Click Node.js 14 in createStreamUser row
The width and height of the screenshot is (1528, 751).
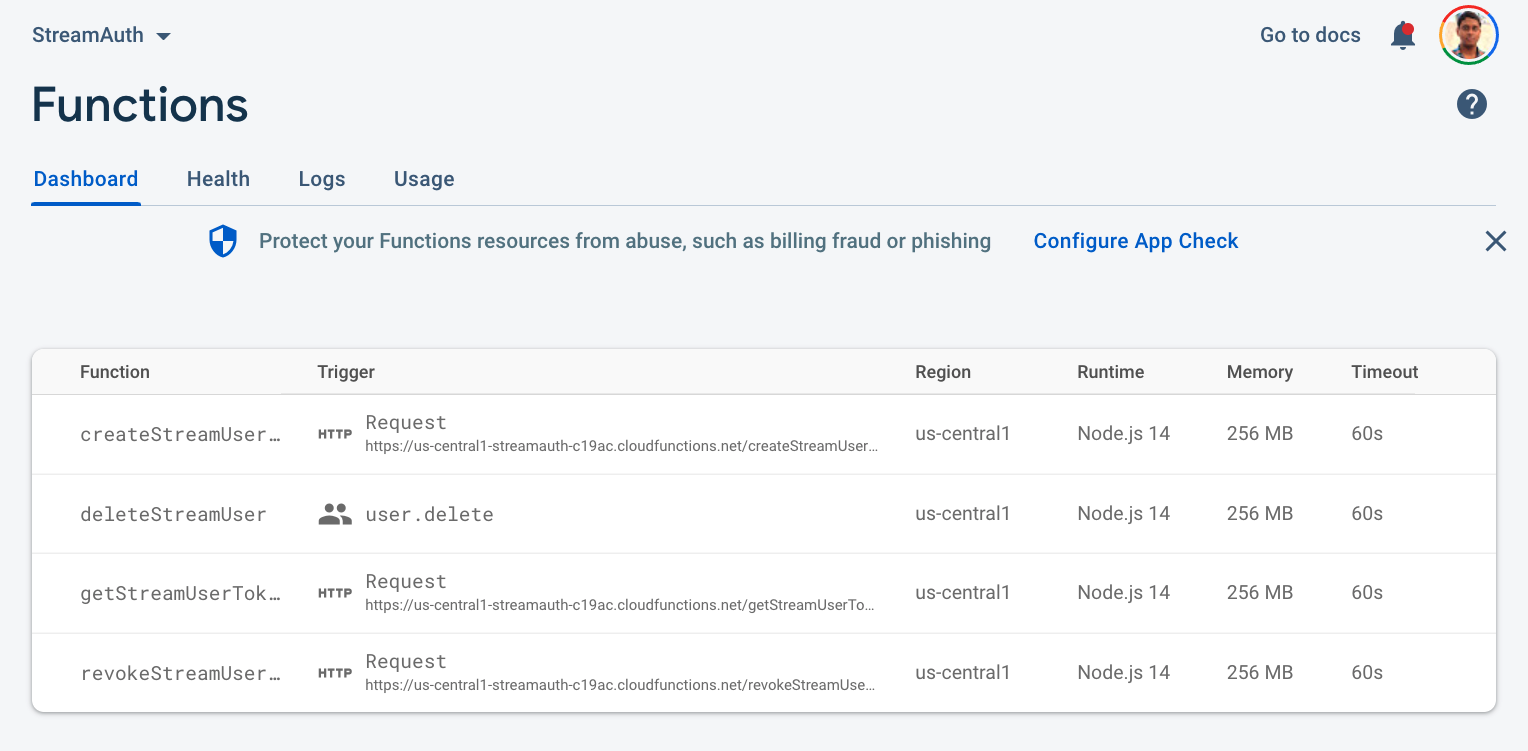tap(1123, 434)
